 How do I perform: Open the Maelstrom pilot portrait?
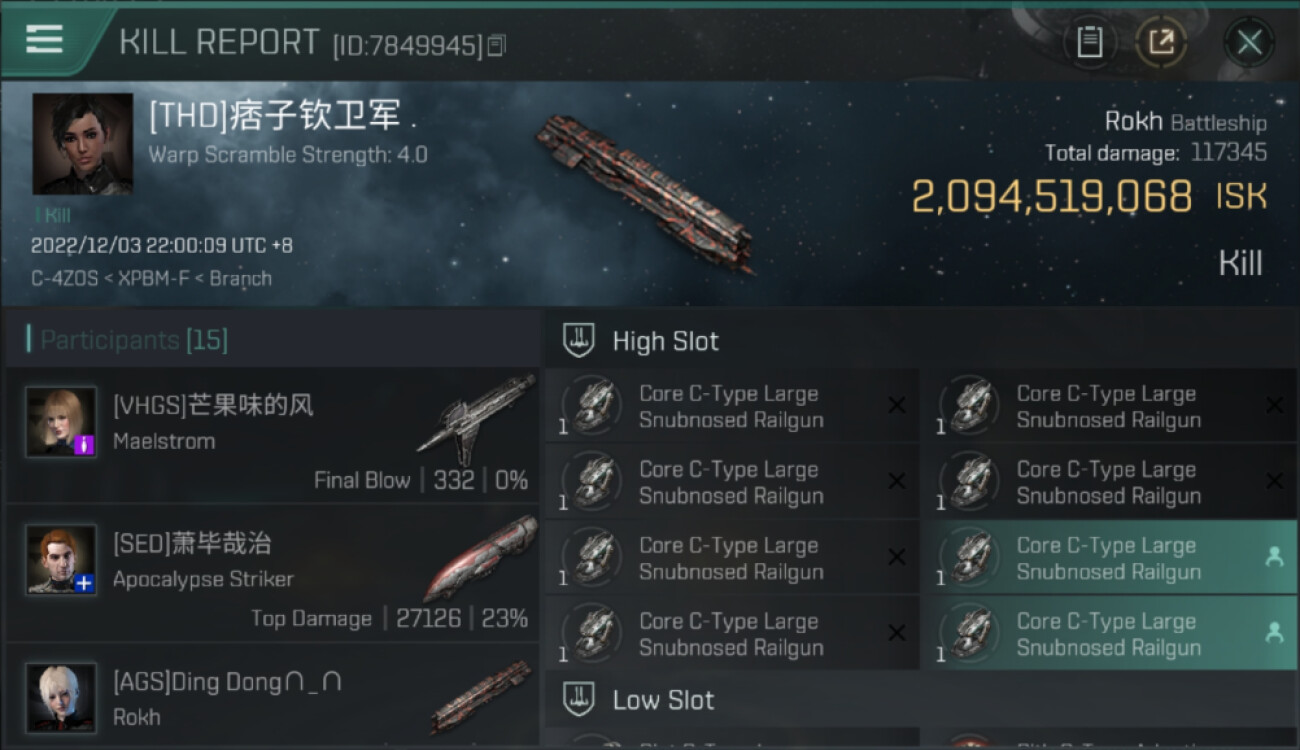[61, 422]
